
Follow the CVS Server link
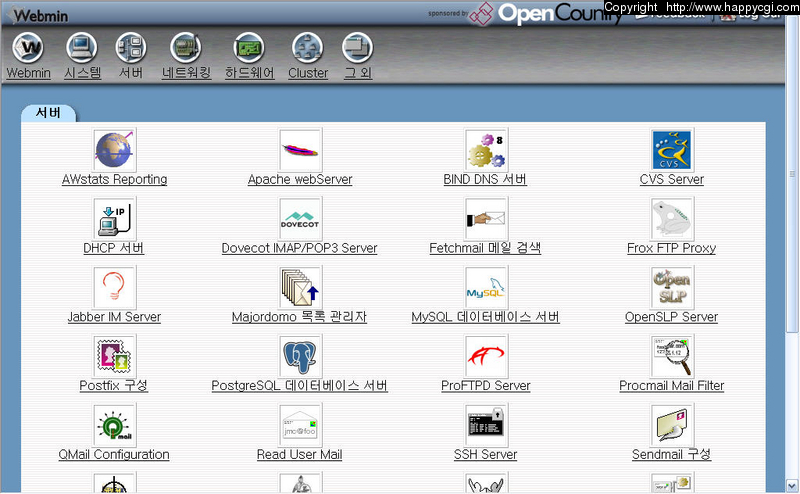672,180
